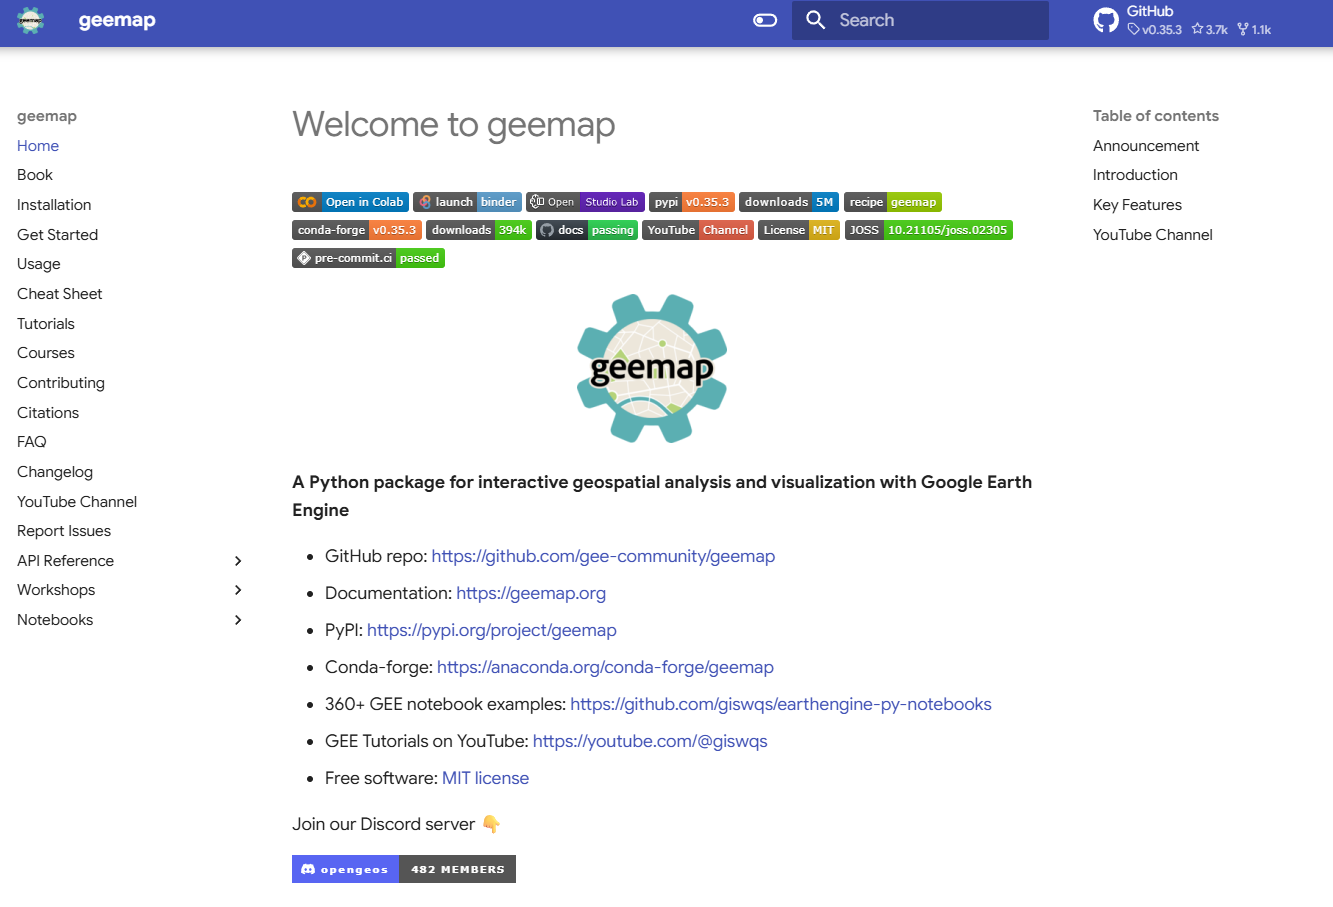Jump to YouTube Channel in table of contents
The width and height of the screenshot is (1333, 907).
[x=1153, y=235]
